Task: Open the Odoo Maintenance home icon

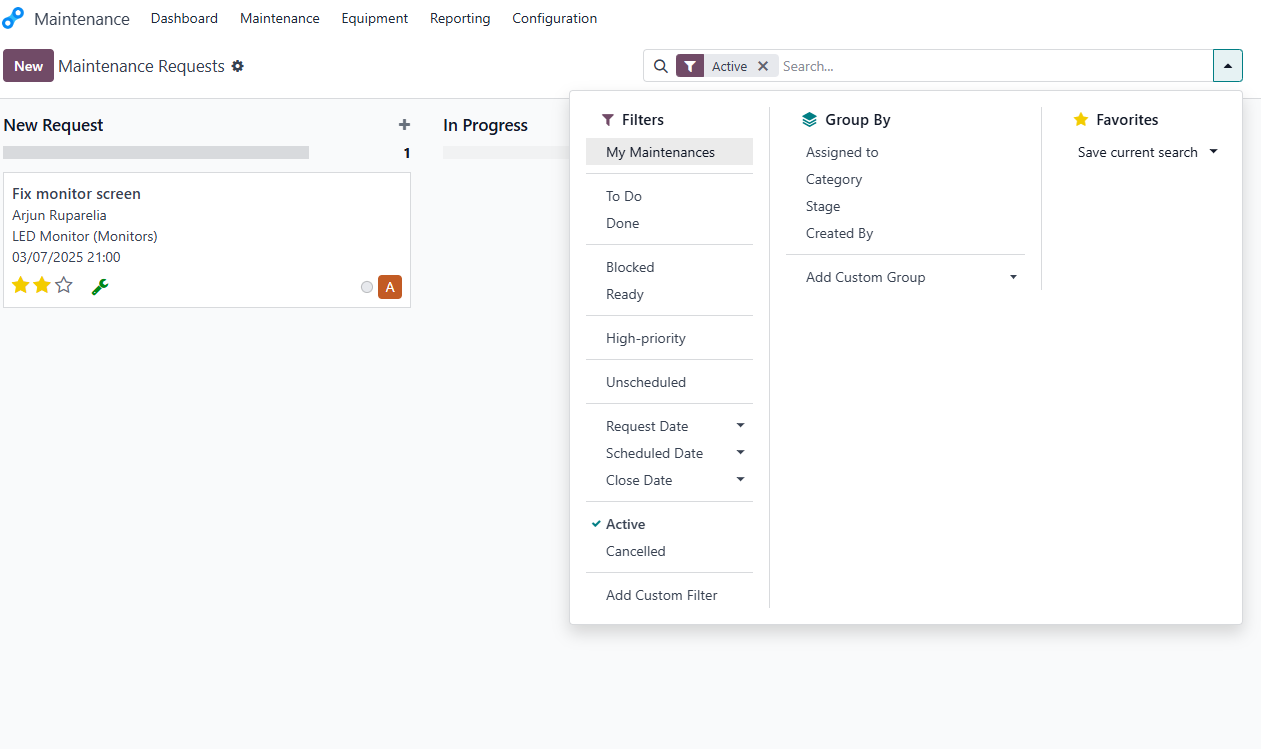Action: click(x=13, y=17)
